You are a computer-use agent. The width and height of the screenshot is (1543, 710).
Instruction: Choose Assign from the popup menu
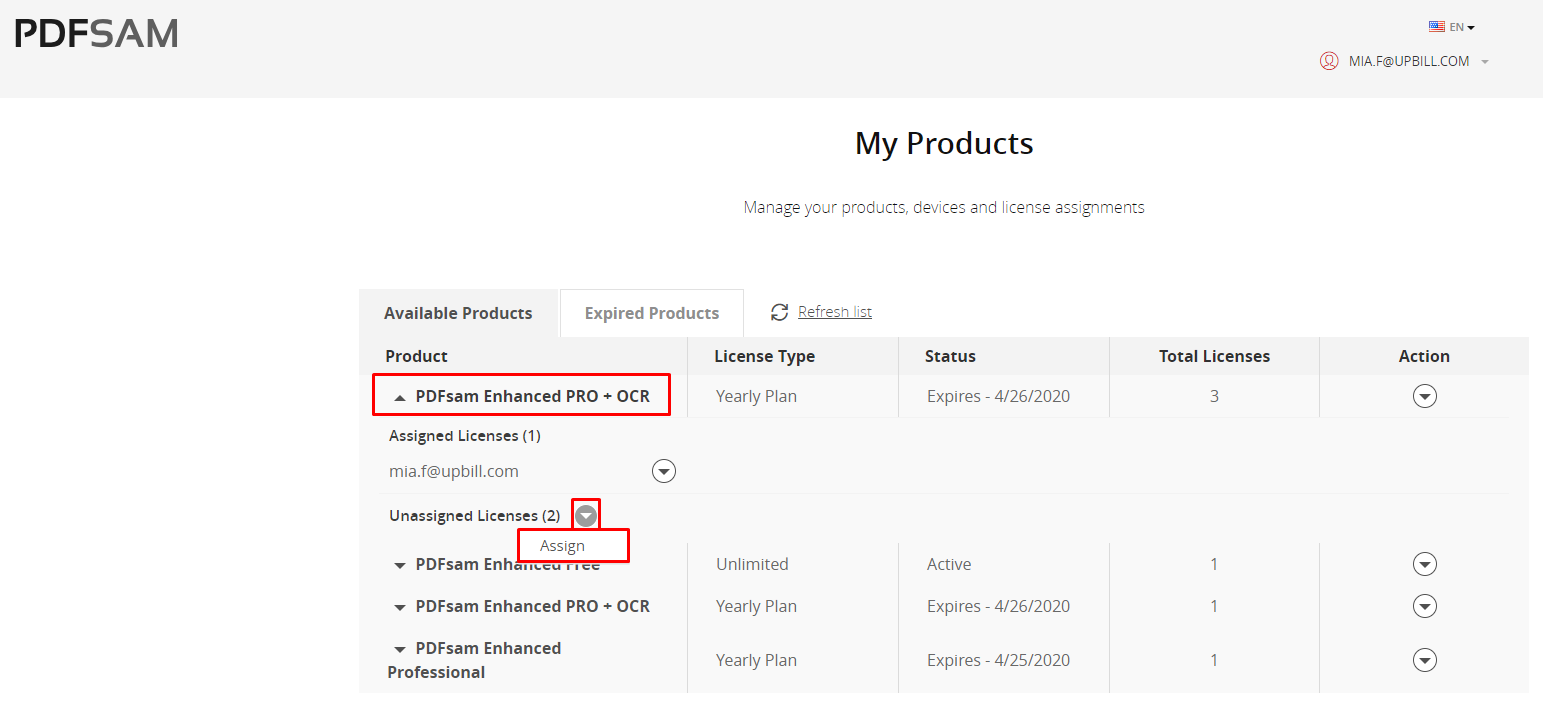pyautogui.click(x=562, y=546)
